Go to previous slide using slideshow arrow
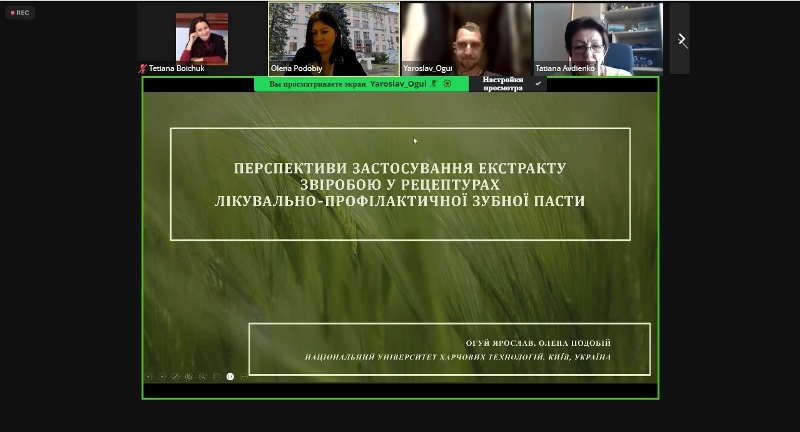This screenshot has width=800, height=432. pos(148,376)
